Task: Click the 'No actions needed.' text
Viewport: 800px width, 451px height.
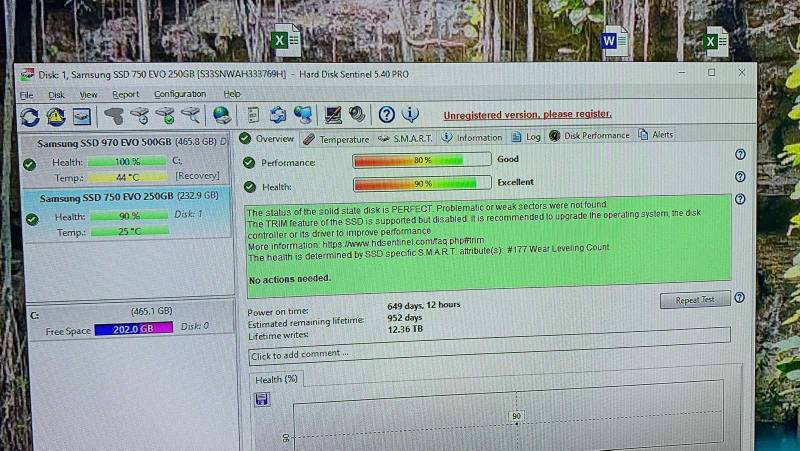Action: pos(290,279)
